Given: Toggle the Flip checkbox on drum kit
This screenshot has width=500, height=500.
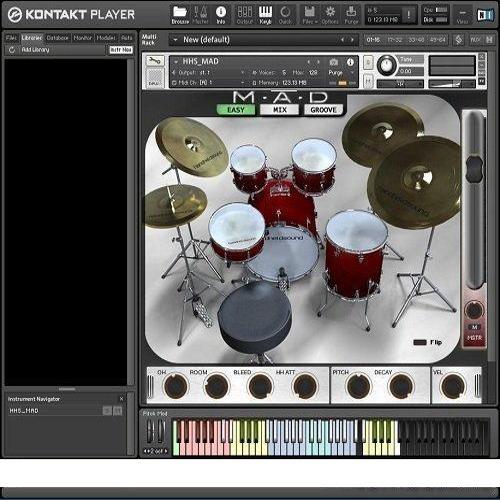Looking at the screenshot, I should 420,342.
